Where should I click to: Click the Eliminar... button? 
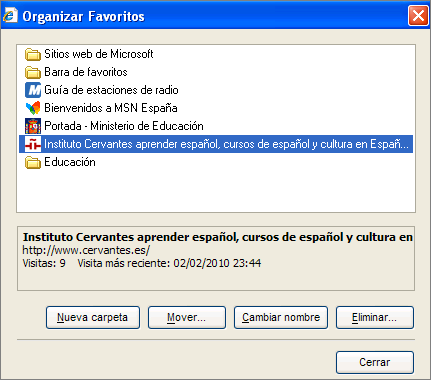pos(375,317)
